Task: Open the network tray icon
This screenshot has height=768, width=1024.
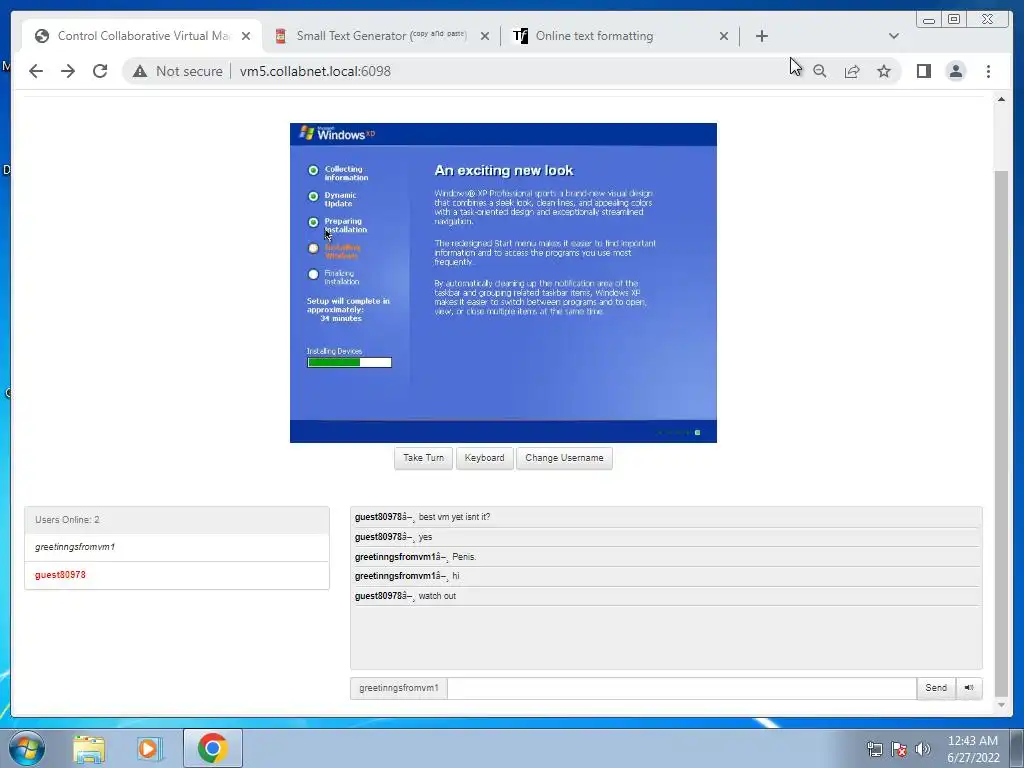Action: point(874,749)
